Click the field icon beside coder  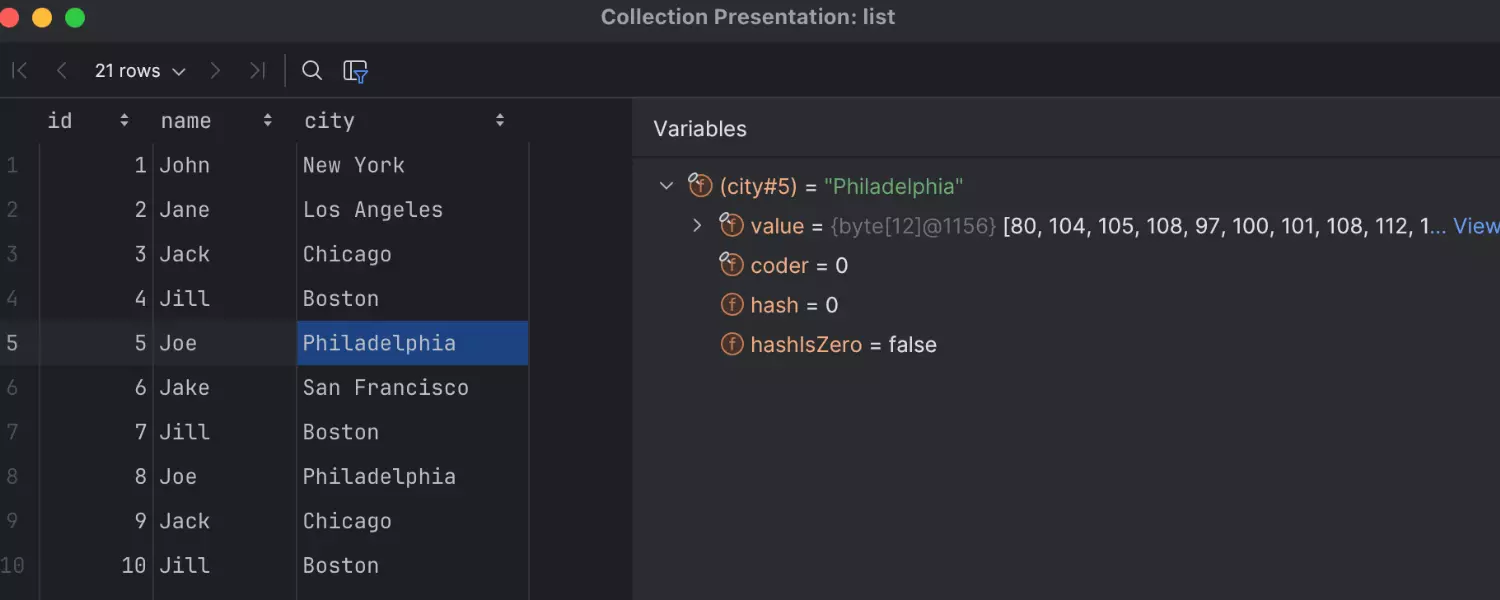tap(732, 265)
